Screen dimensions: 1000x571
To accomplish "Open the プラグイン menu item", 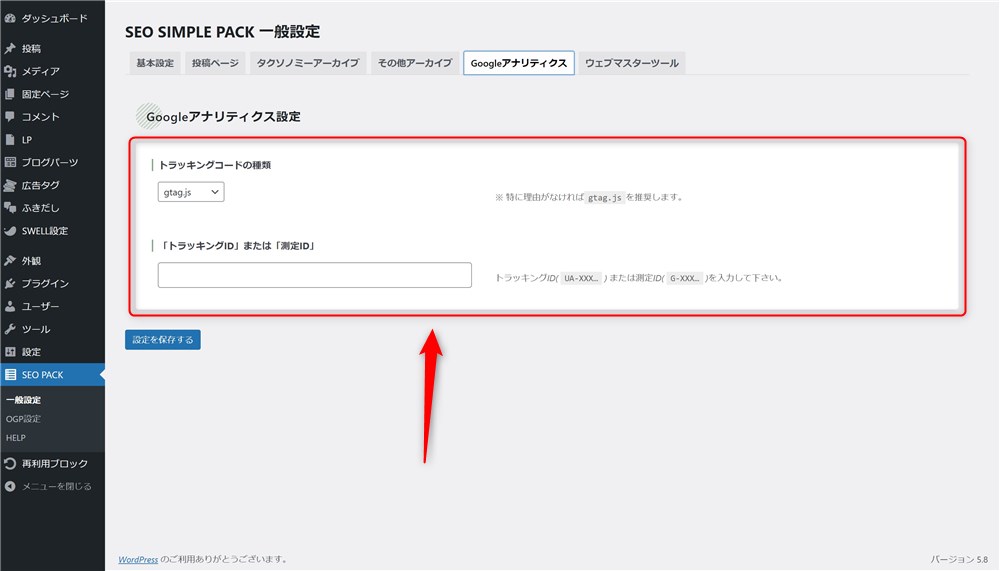I will coord(52,283).
